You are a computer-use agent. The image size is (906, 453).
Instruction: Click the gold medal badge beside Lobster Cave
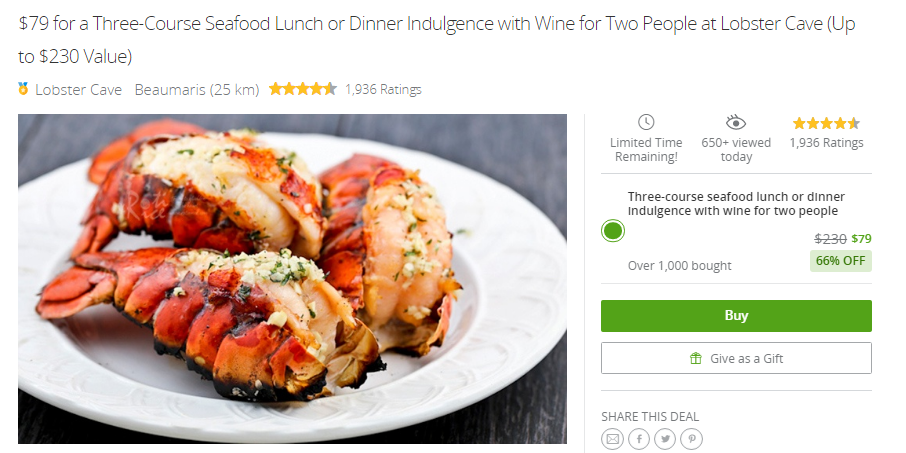tap(23, 89)
